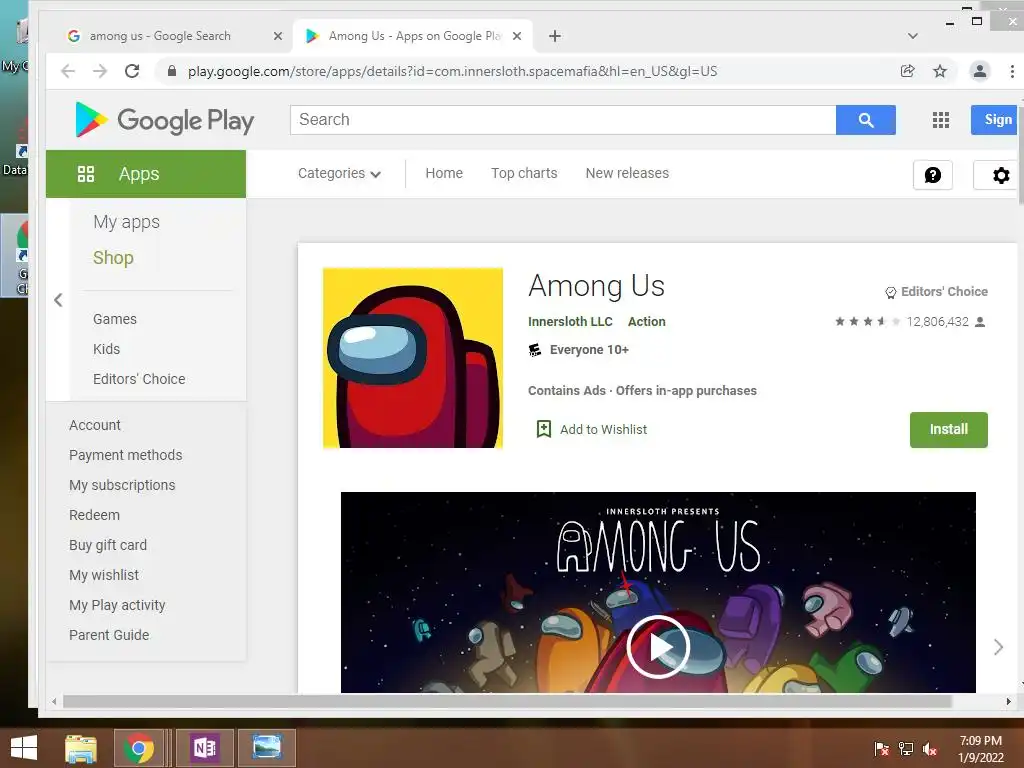Open the Google apps grid

click(x=940, y=120)
